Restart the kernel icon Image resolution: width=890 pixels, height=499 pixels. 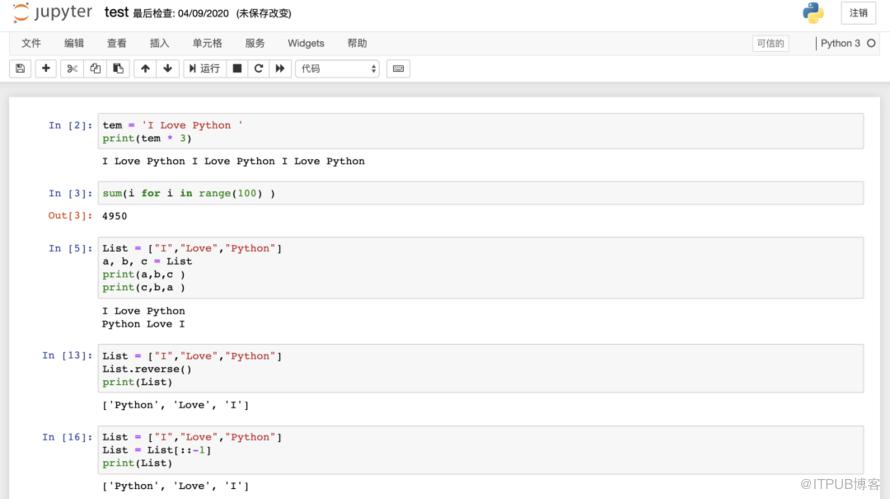[x=258, y=69]
